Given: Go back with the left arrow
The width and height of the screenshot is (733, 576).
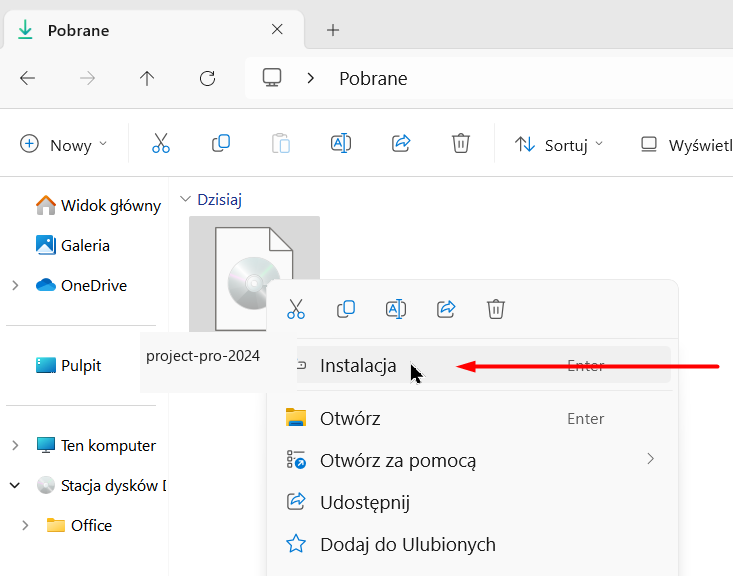Looking at the screenshot, I should tap(28, 78).
